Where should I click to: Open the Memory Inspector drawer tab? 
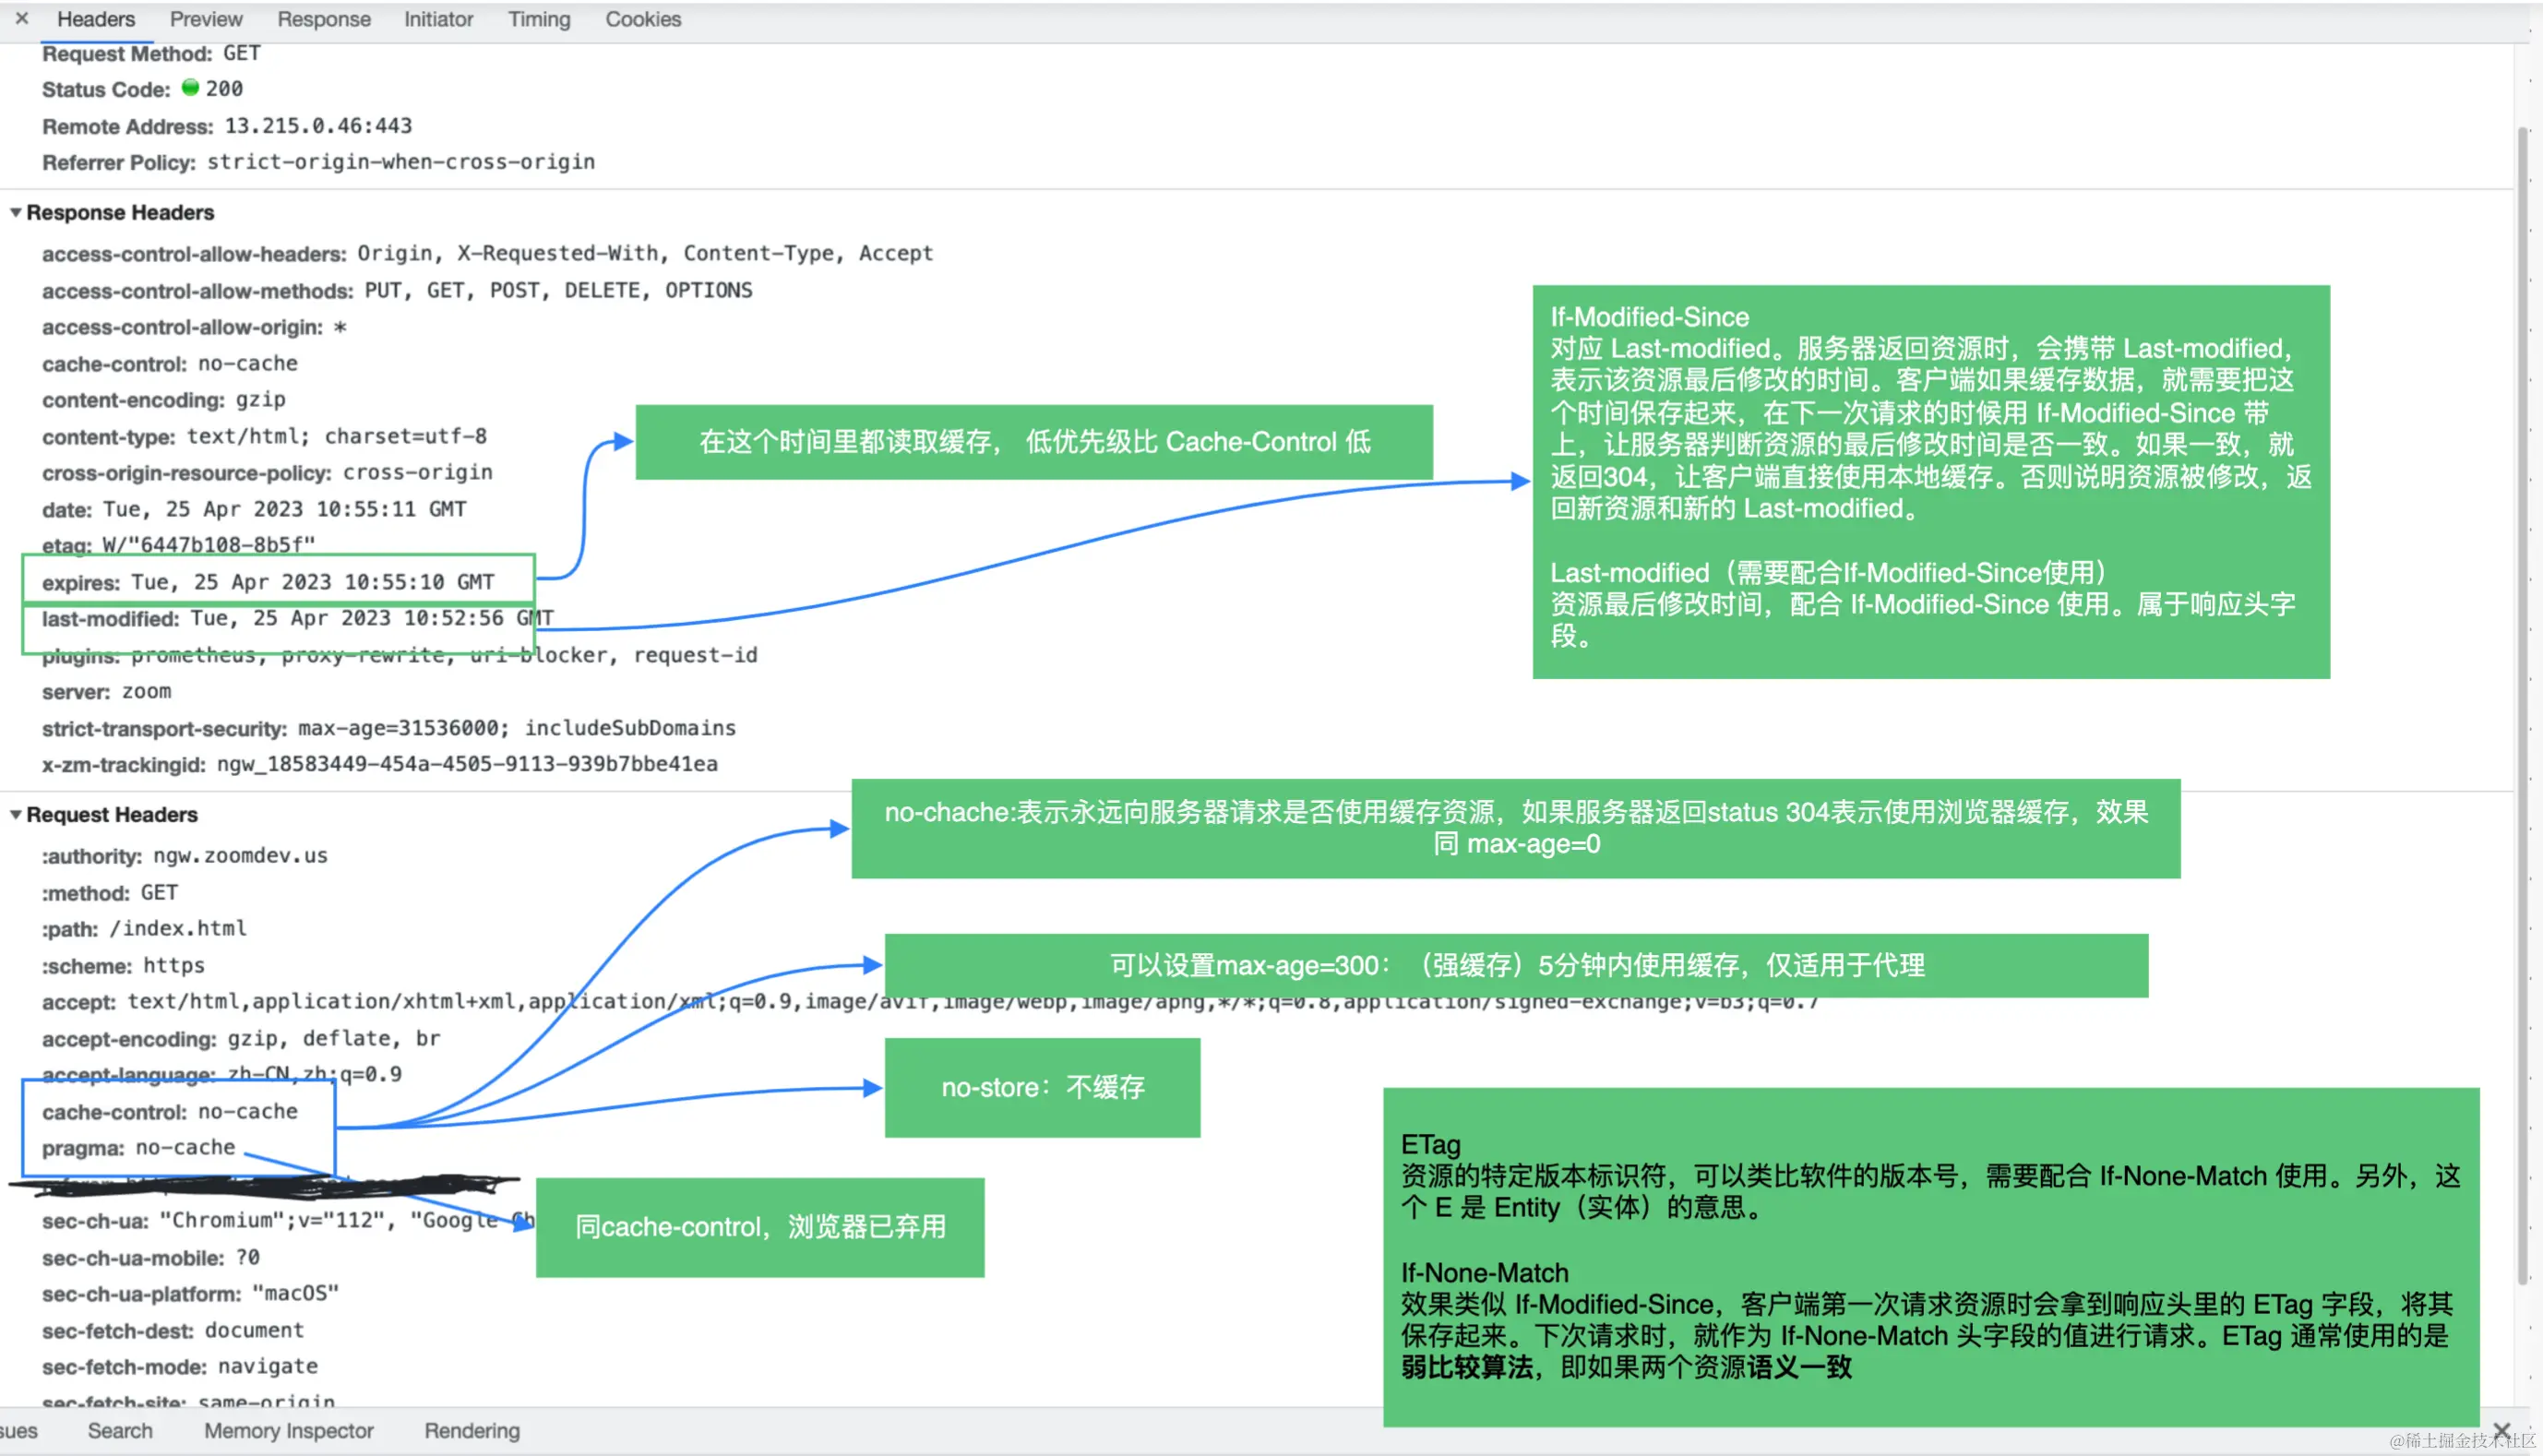[x=288, y=1430]
